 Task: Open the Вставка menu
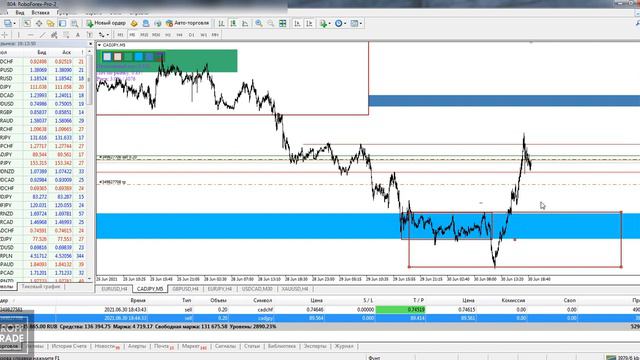point(40,13)
